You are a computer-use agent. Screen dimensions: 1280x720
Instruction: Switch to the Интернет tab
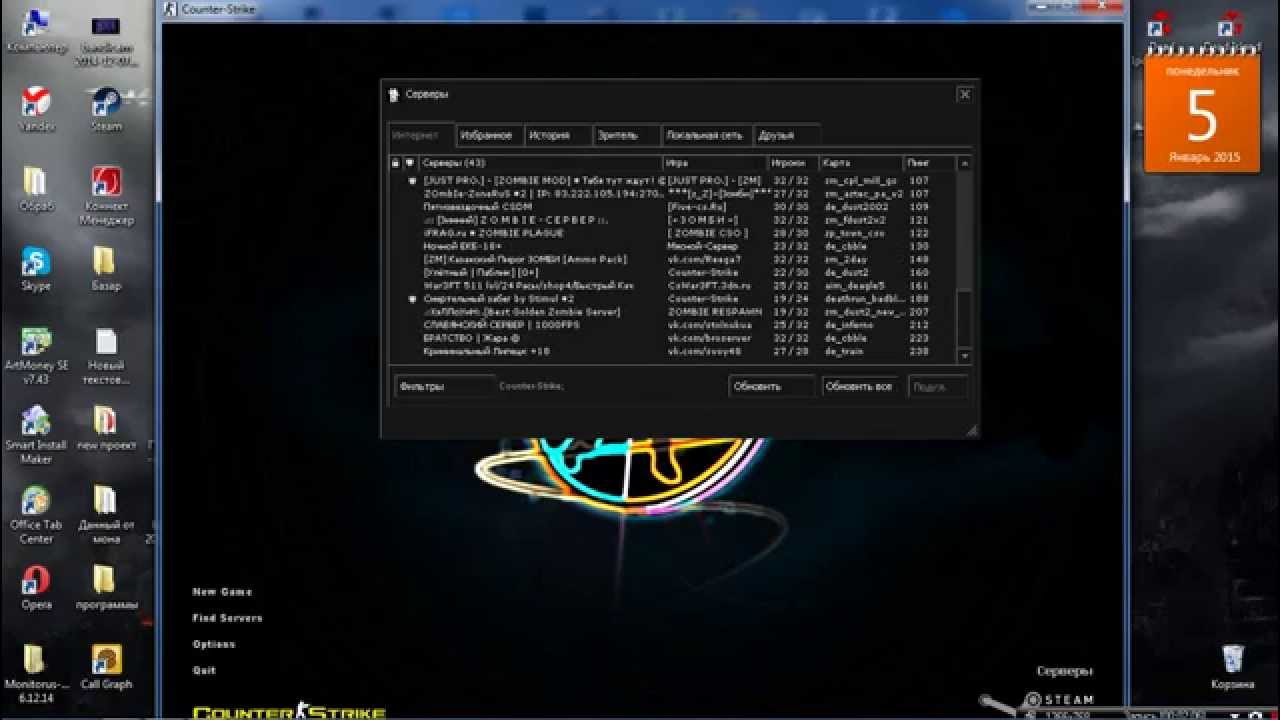(421, 135)
